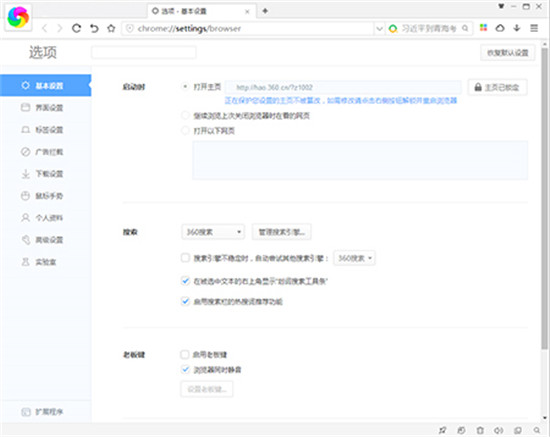Open the colorful apps grid icon
Screen dimensions: 550x437
pyautogui.click(x=483, y=28)
